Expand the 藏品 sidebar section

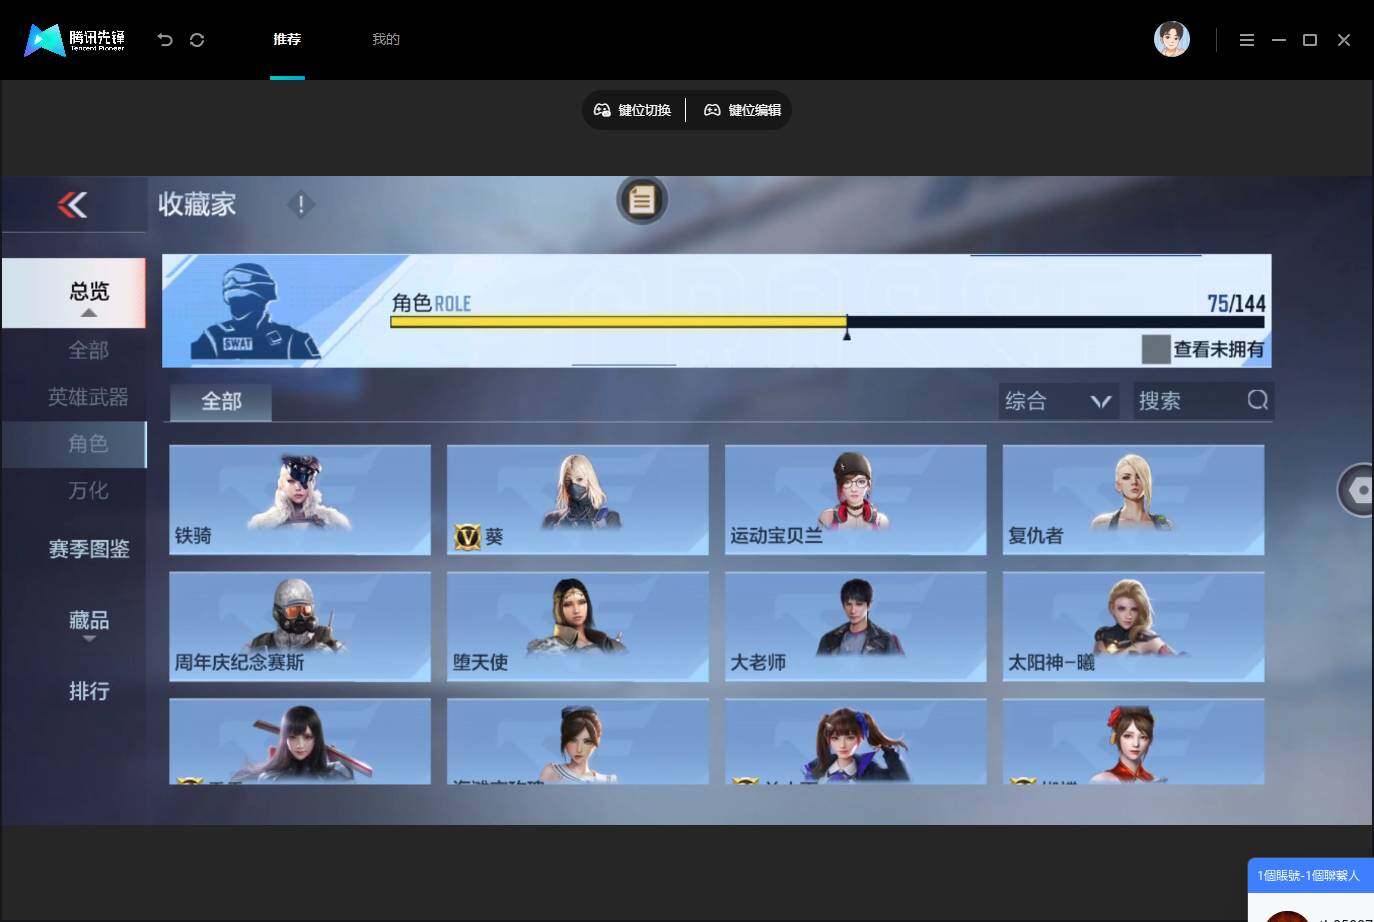89,623
